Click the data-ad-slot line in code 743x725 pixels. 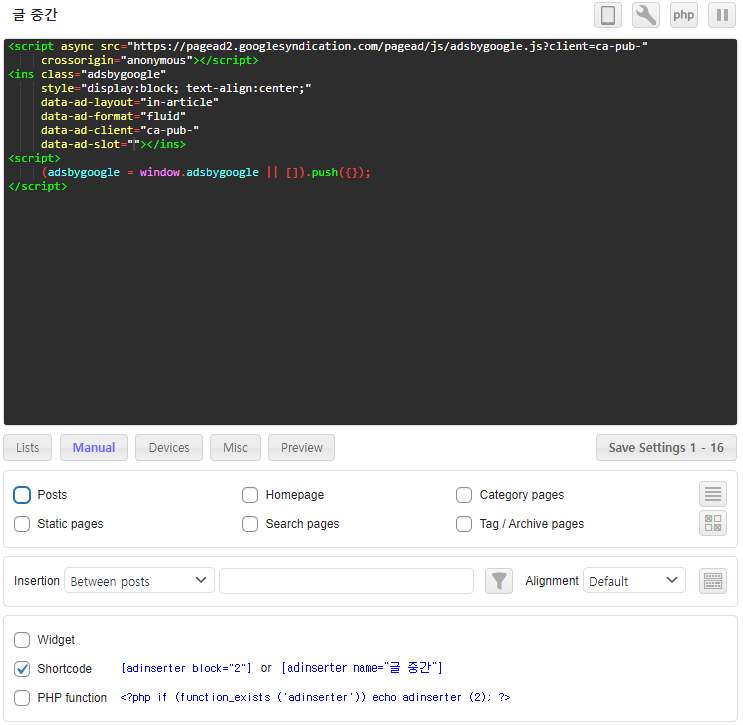pos(113,144)
